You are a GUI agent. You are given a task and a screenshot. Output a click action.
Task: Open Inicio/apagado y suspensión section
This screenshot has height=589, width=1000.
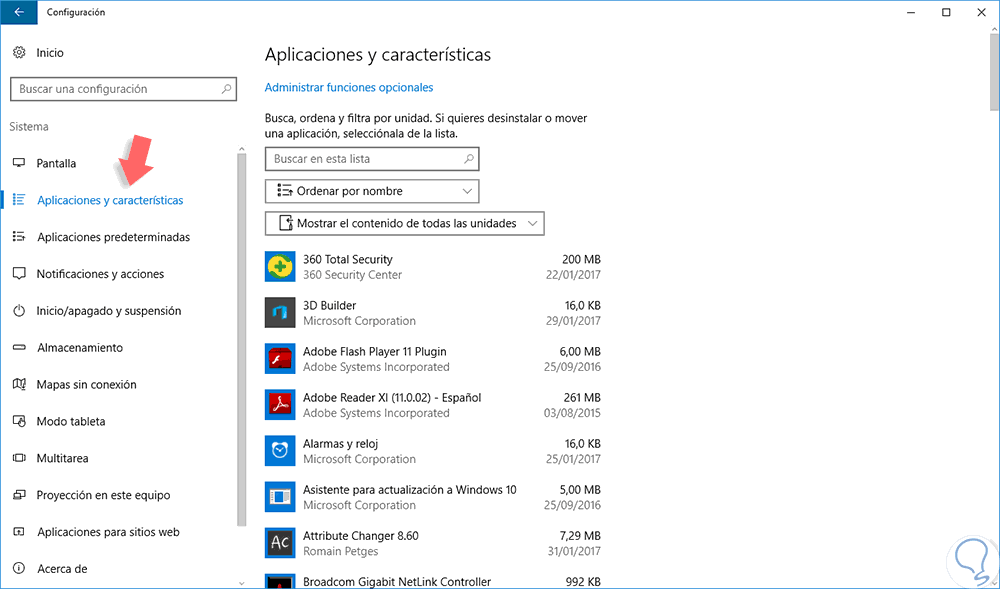[108, 311]
